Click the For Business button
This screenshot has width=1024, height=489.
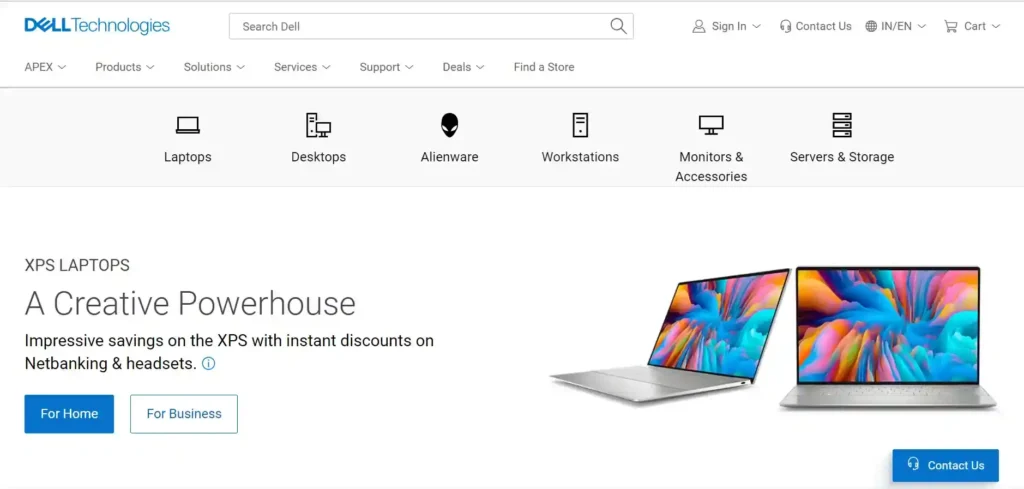pos(184,414)
